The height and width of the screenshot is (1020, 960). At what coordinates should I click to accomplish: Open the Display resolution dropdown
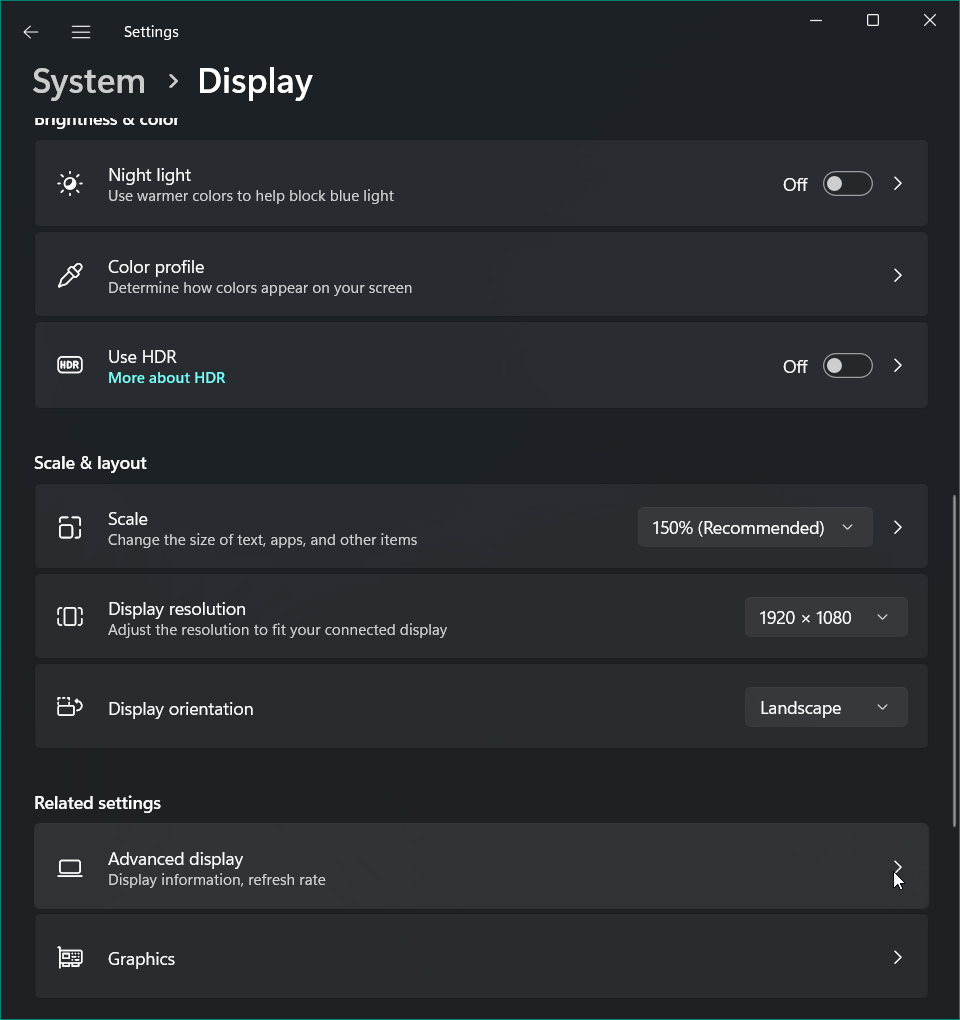(x=825, y=617)
